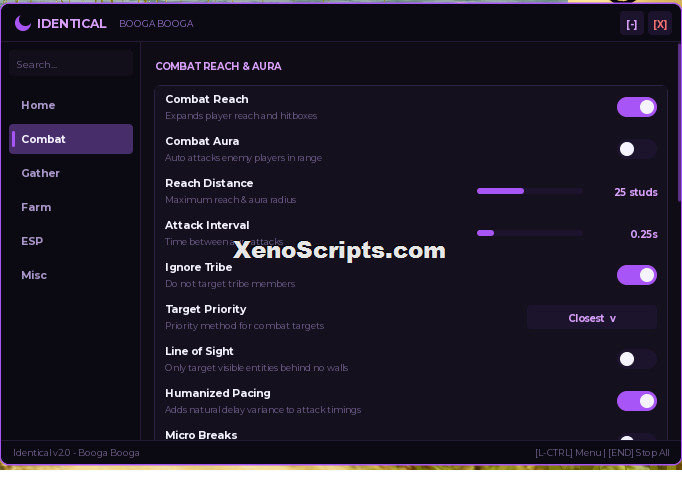Click '[L-CTRL] Menu | [END] Stop All' text
Viewport: 682px width, 500px height.
(x=602, y=453)
